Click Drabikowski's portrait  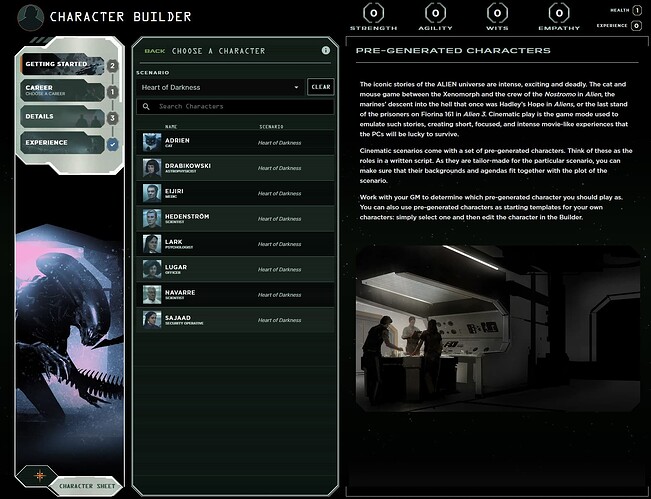tap(152, 168)
